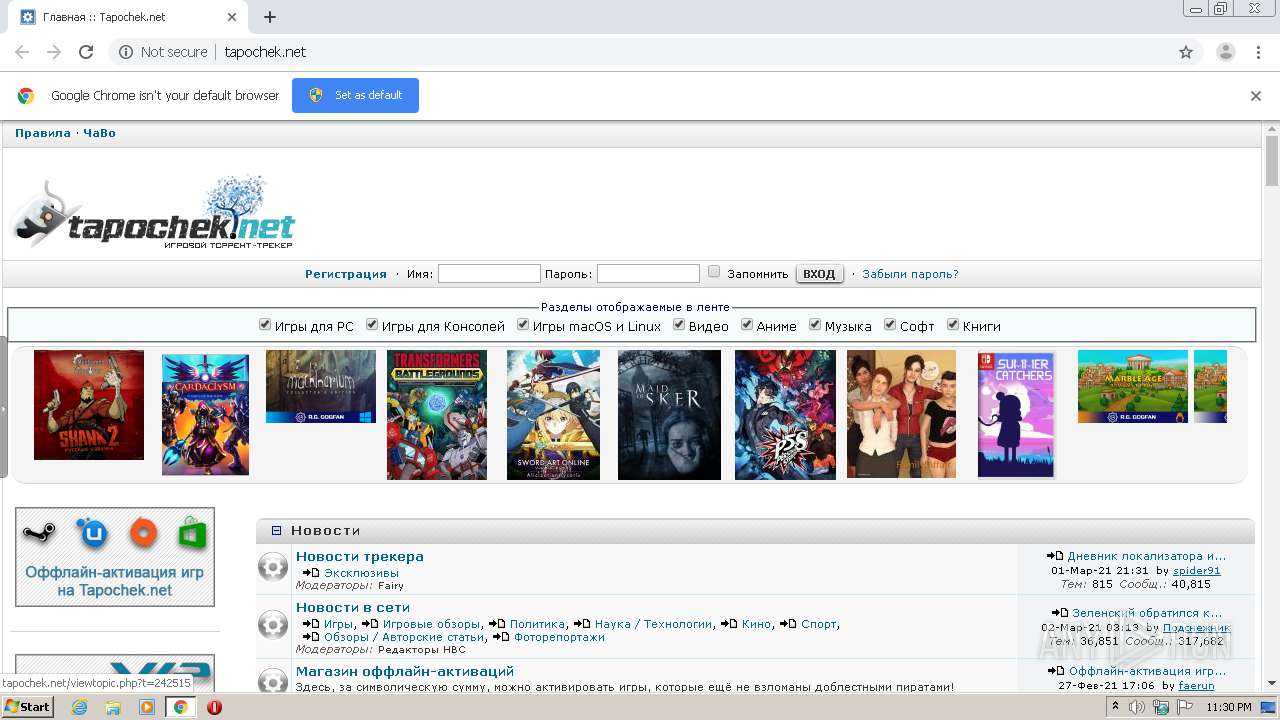Image resolution: width=1280 pixels, height=720 pixels.
Task: Check the Запомнить checkbox
Action: pos(714,272)
